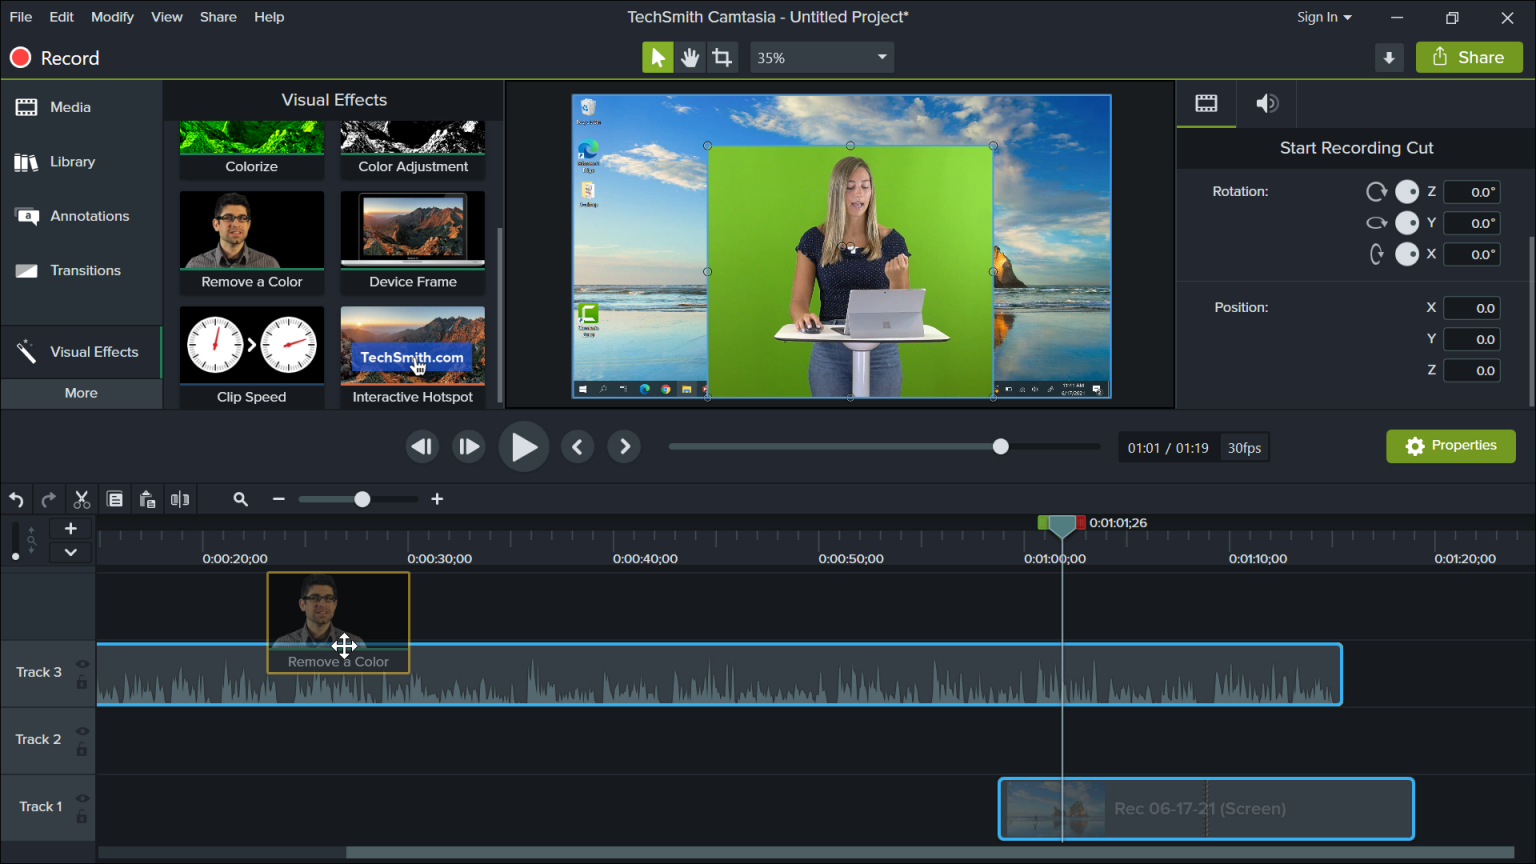
Task: Click the green Share button
Action: point(1468,57)
